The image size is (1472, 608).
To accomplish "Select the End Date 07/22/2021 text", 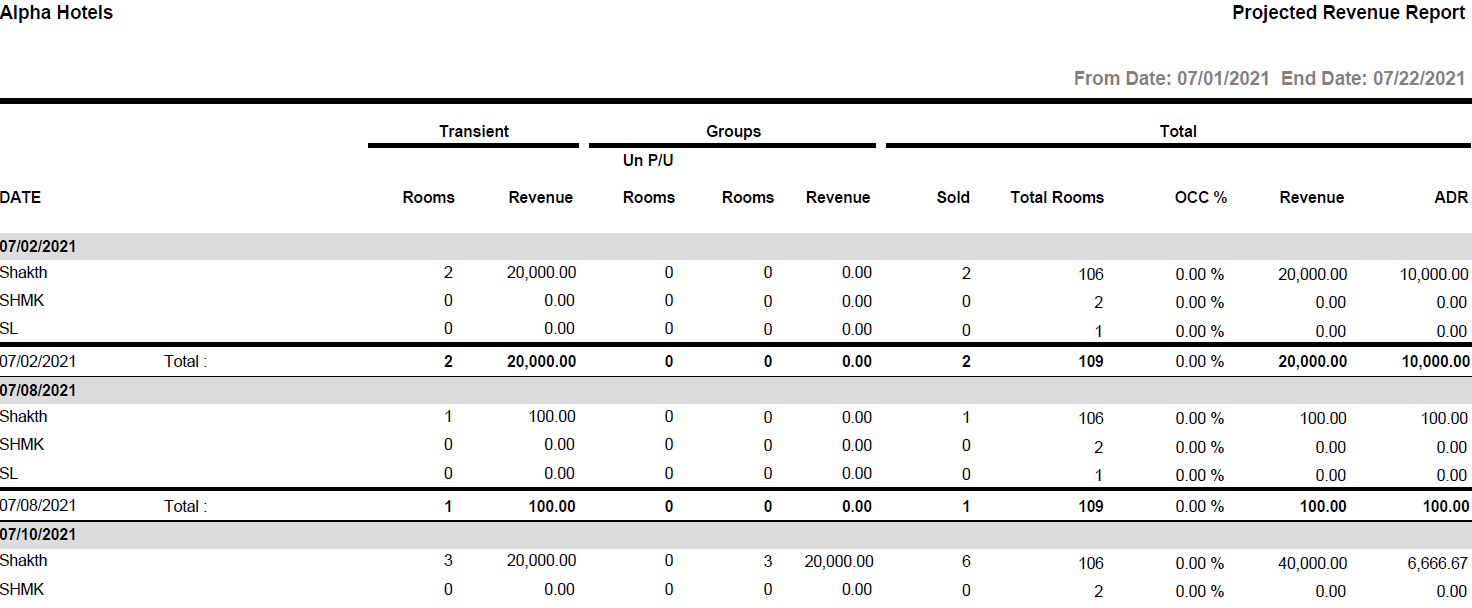I will point(1373,78).
